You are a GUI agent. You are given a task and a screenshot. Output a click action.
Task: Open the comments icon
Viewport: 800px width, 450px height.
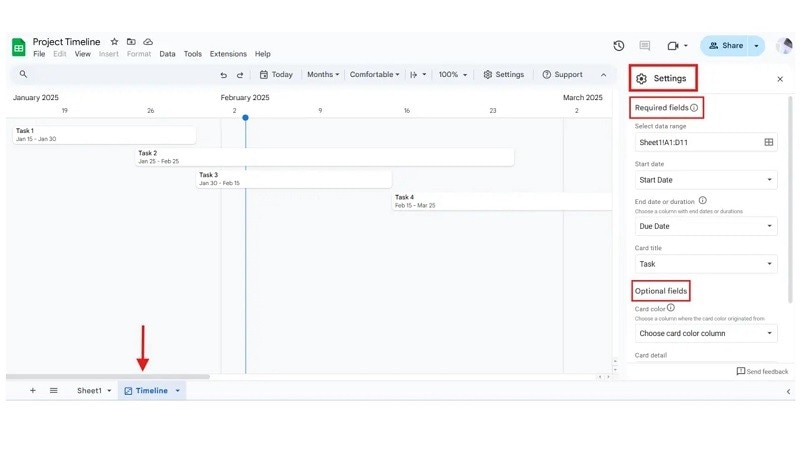tap(645, 46)
